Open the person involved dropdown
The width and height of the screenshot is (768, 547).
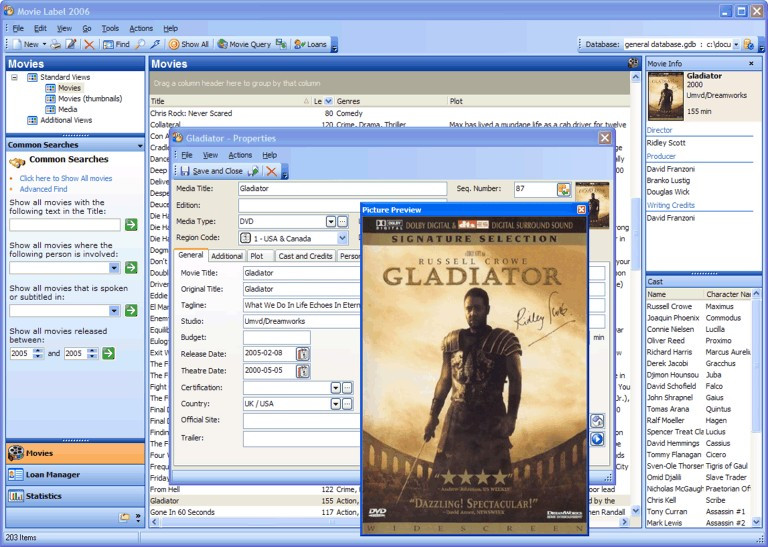114,268
